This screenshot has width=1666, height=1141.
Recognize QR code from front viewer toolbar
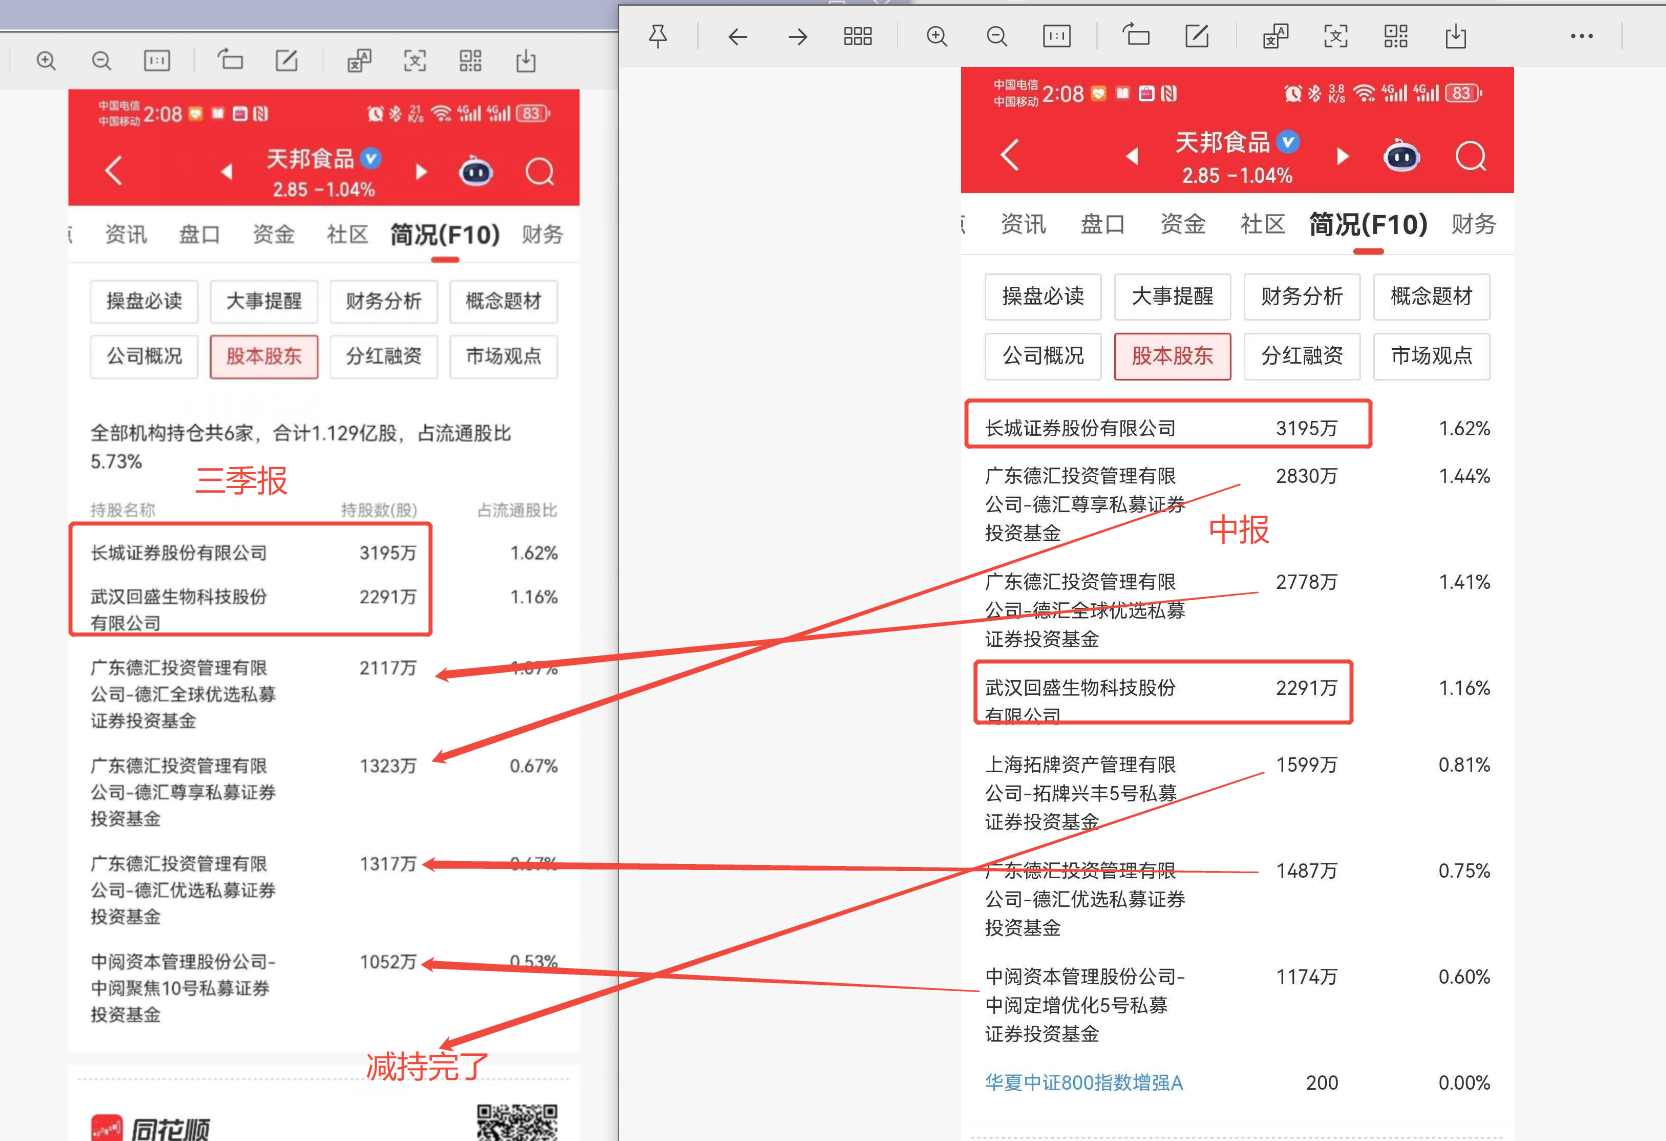click(1396, 37)
